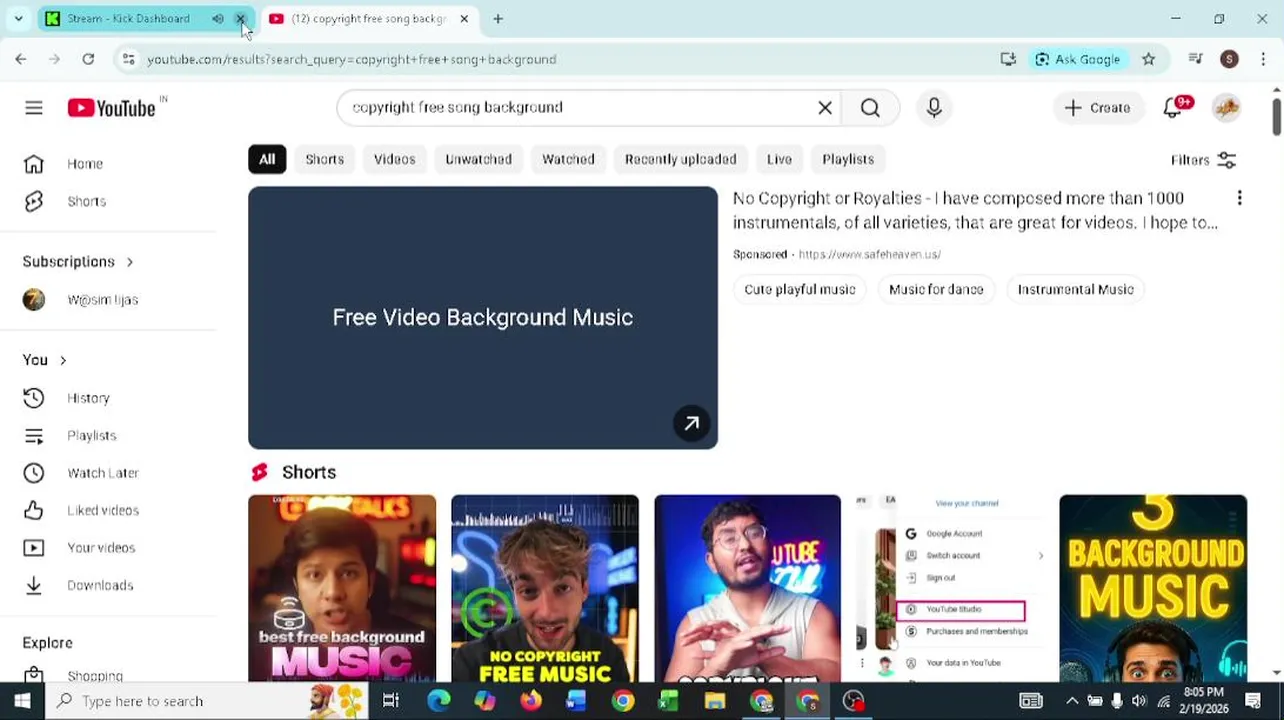
Task: Click the Music for dance chip
Action: coord(936,289)
